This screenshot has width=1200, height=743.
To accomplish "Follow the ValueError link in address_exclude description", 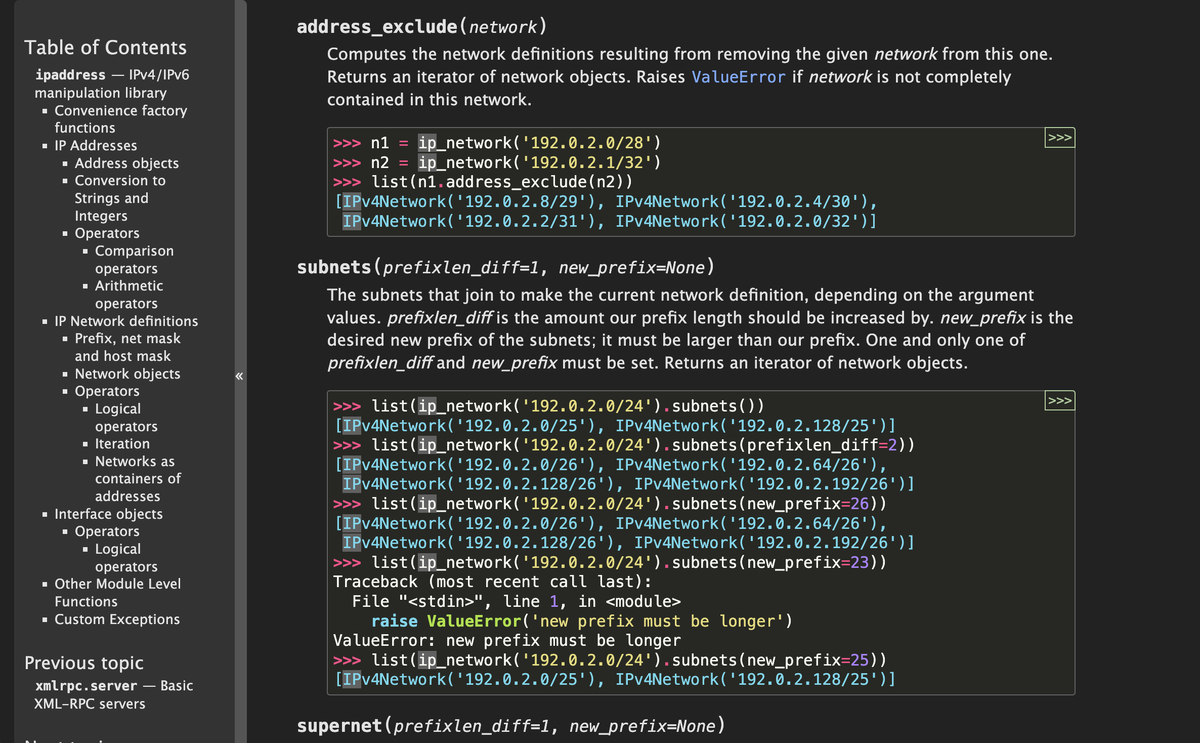I will 739,77.
